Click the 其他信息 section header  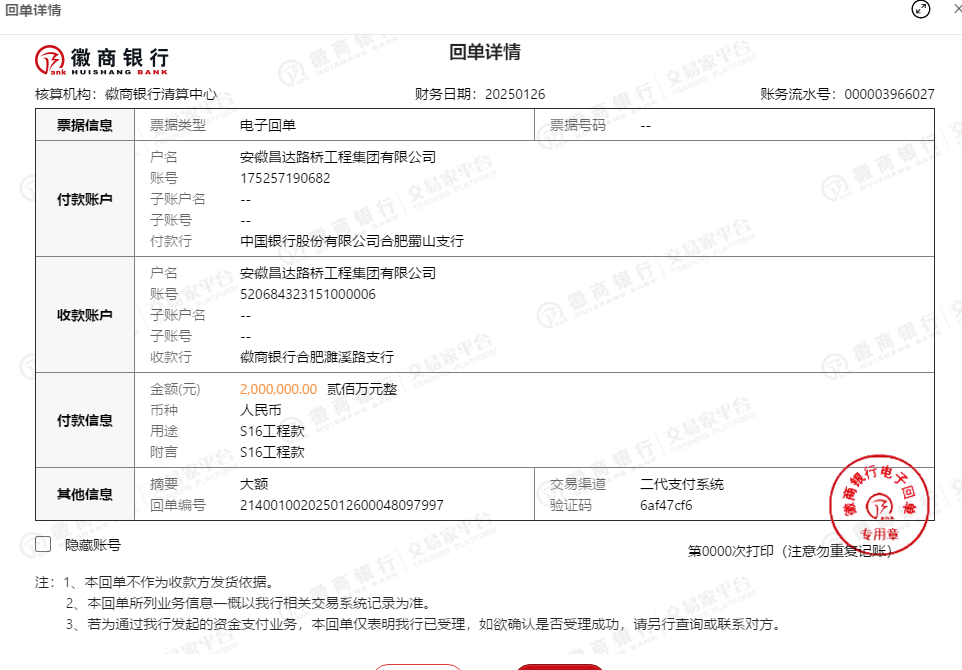coord(85,494)
